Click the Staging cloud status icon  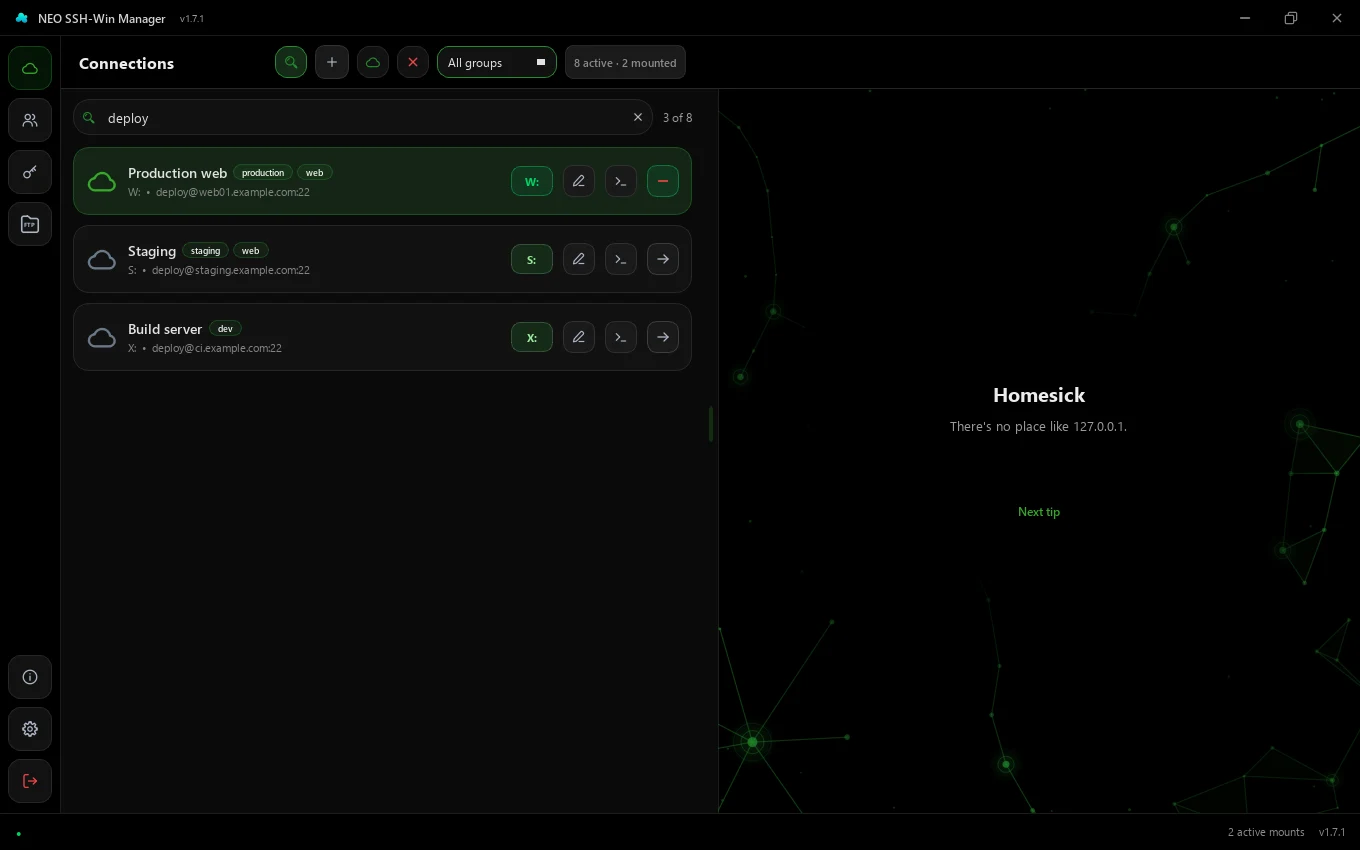pyautogui.click(x=102, y=259)
